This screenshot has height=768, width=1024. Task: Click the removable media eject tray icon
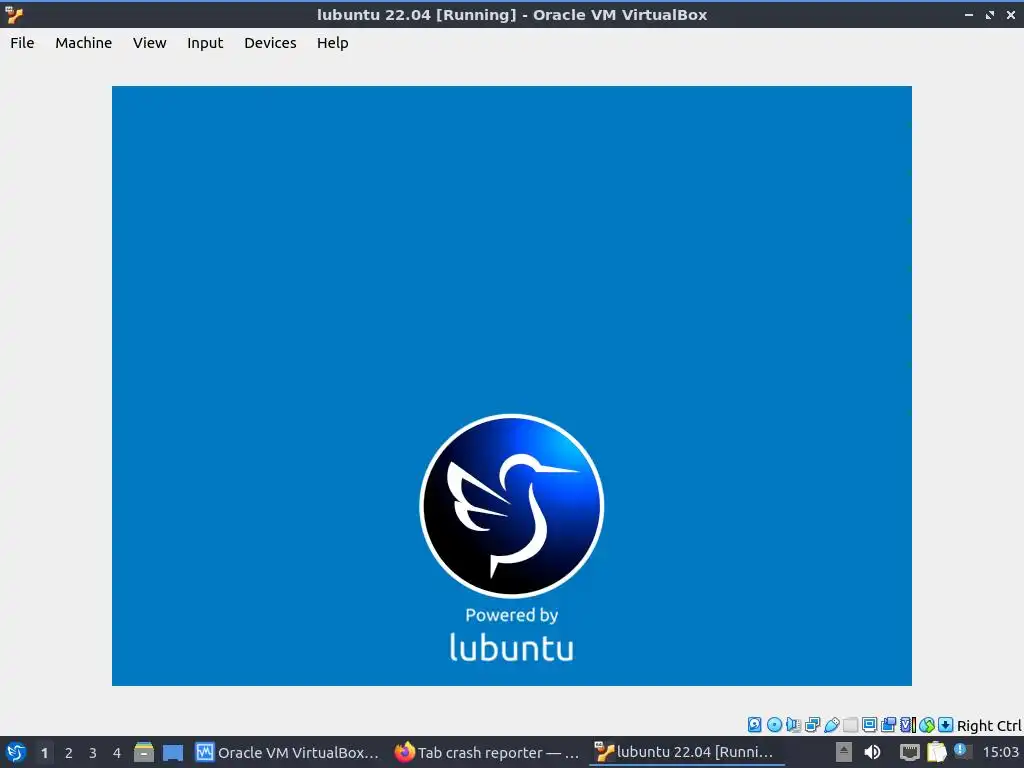click(x=843, y=752)
